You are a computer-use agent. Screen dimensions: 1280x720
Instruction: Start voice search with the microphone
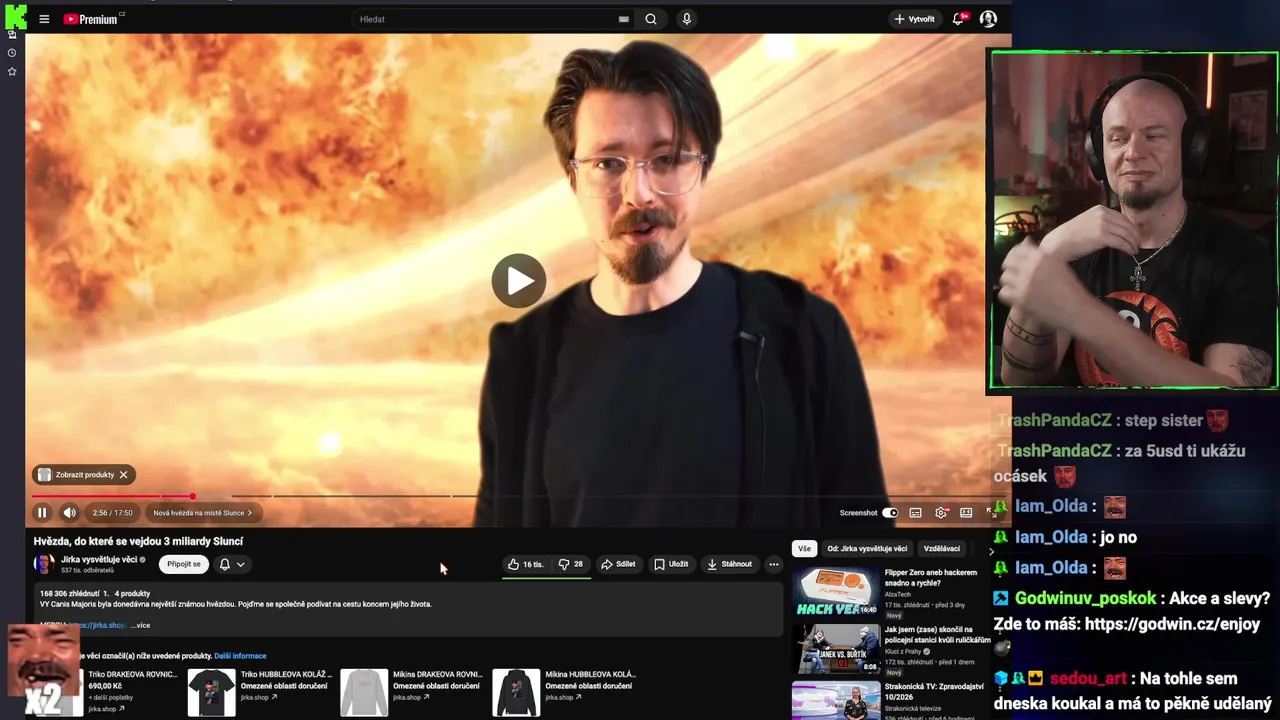[686, 19]
